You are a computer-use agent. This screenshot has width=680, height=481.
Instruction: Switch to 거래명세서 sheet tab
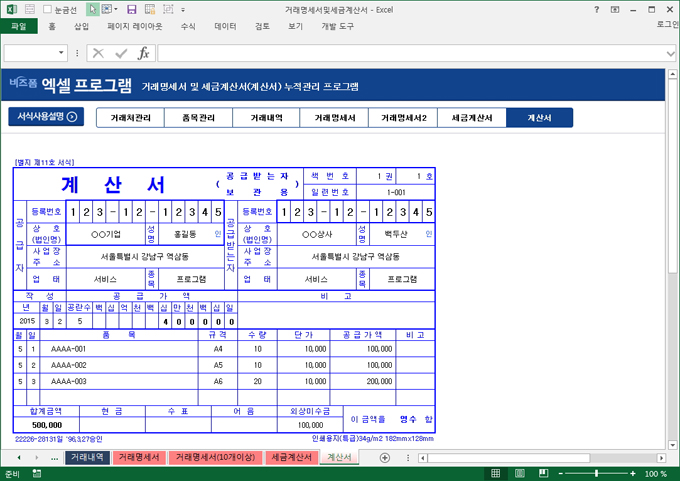139,457
